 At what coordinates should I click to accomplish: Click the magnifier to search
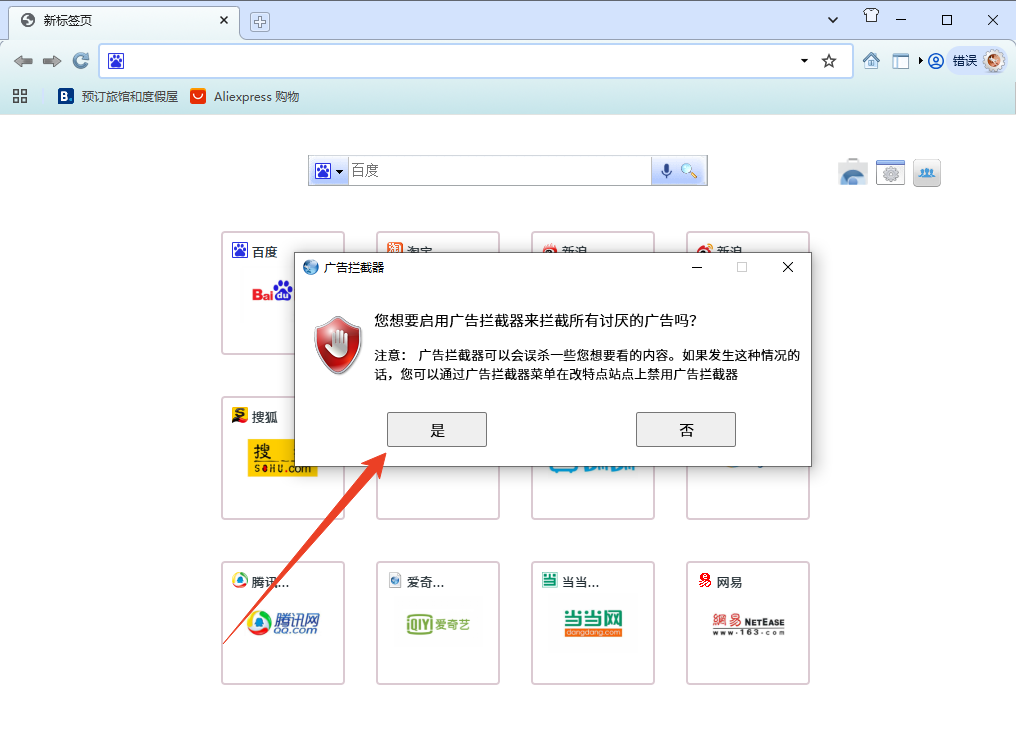coord(692,170)
